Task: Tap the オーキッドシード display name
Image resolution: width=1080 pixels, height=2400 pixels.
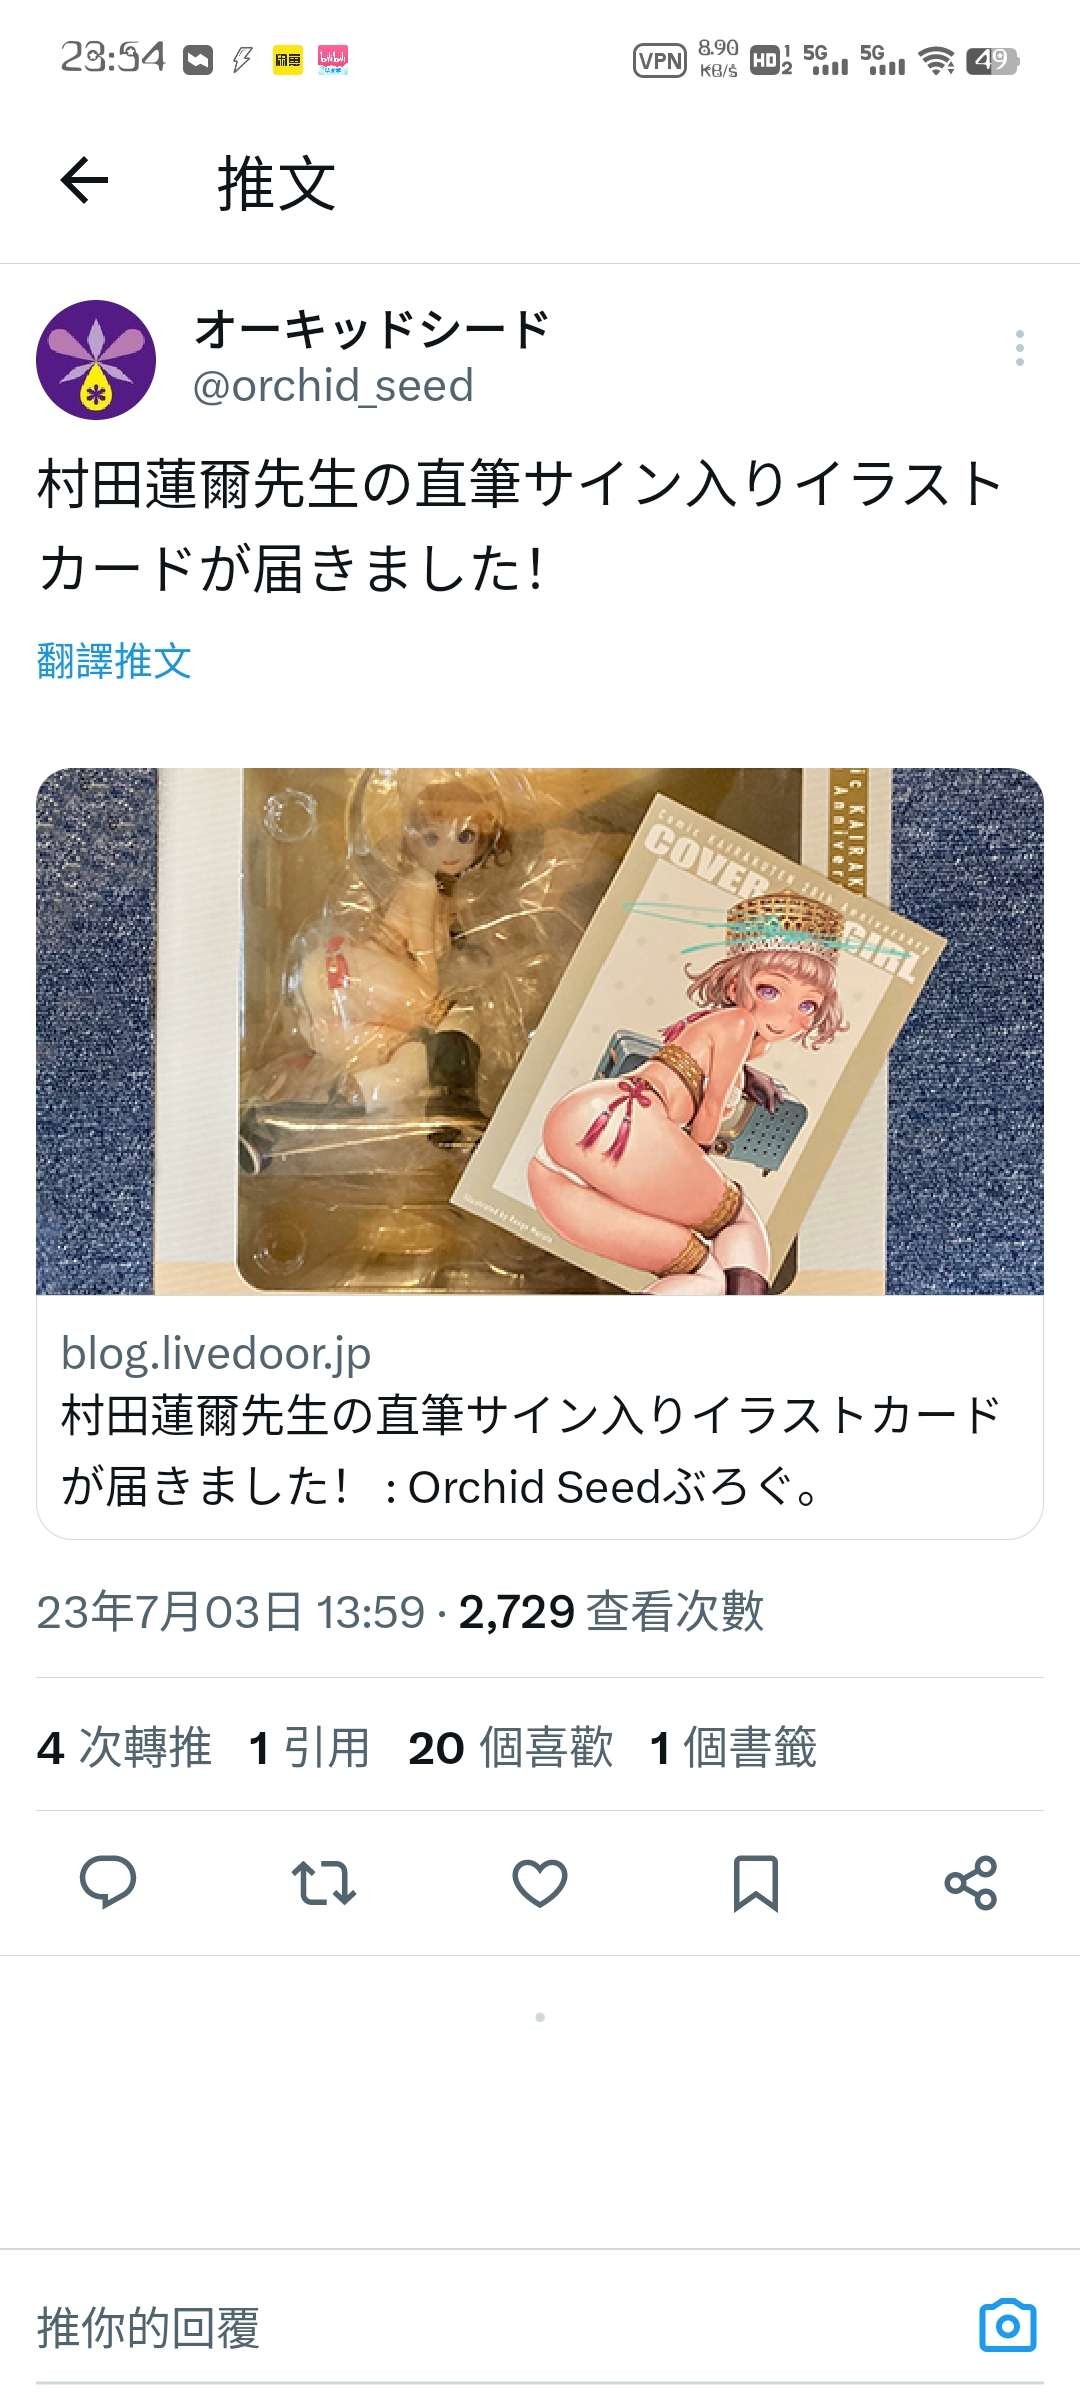Action: (x=372, y=329)
